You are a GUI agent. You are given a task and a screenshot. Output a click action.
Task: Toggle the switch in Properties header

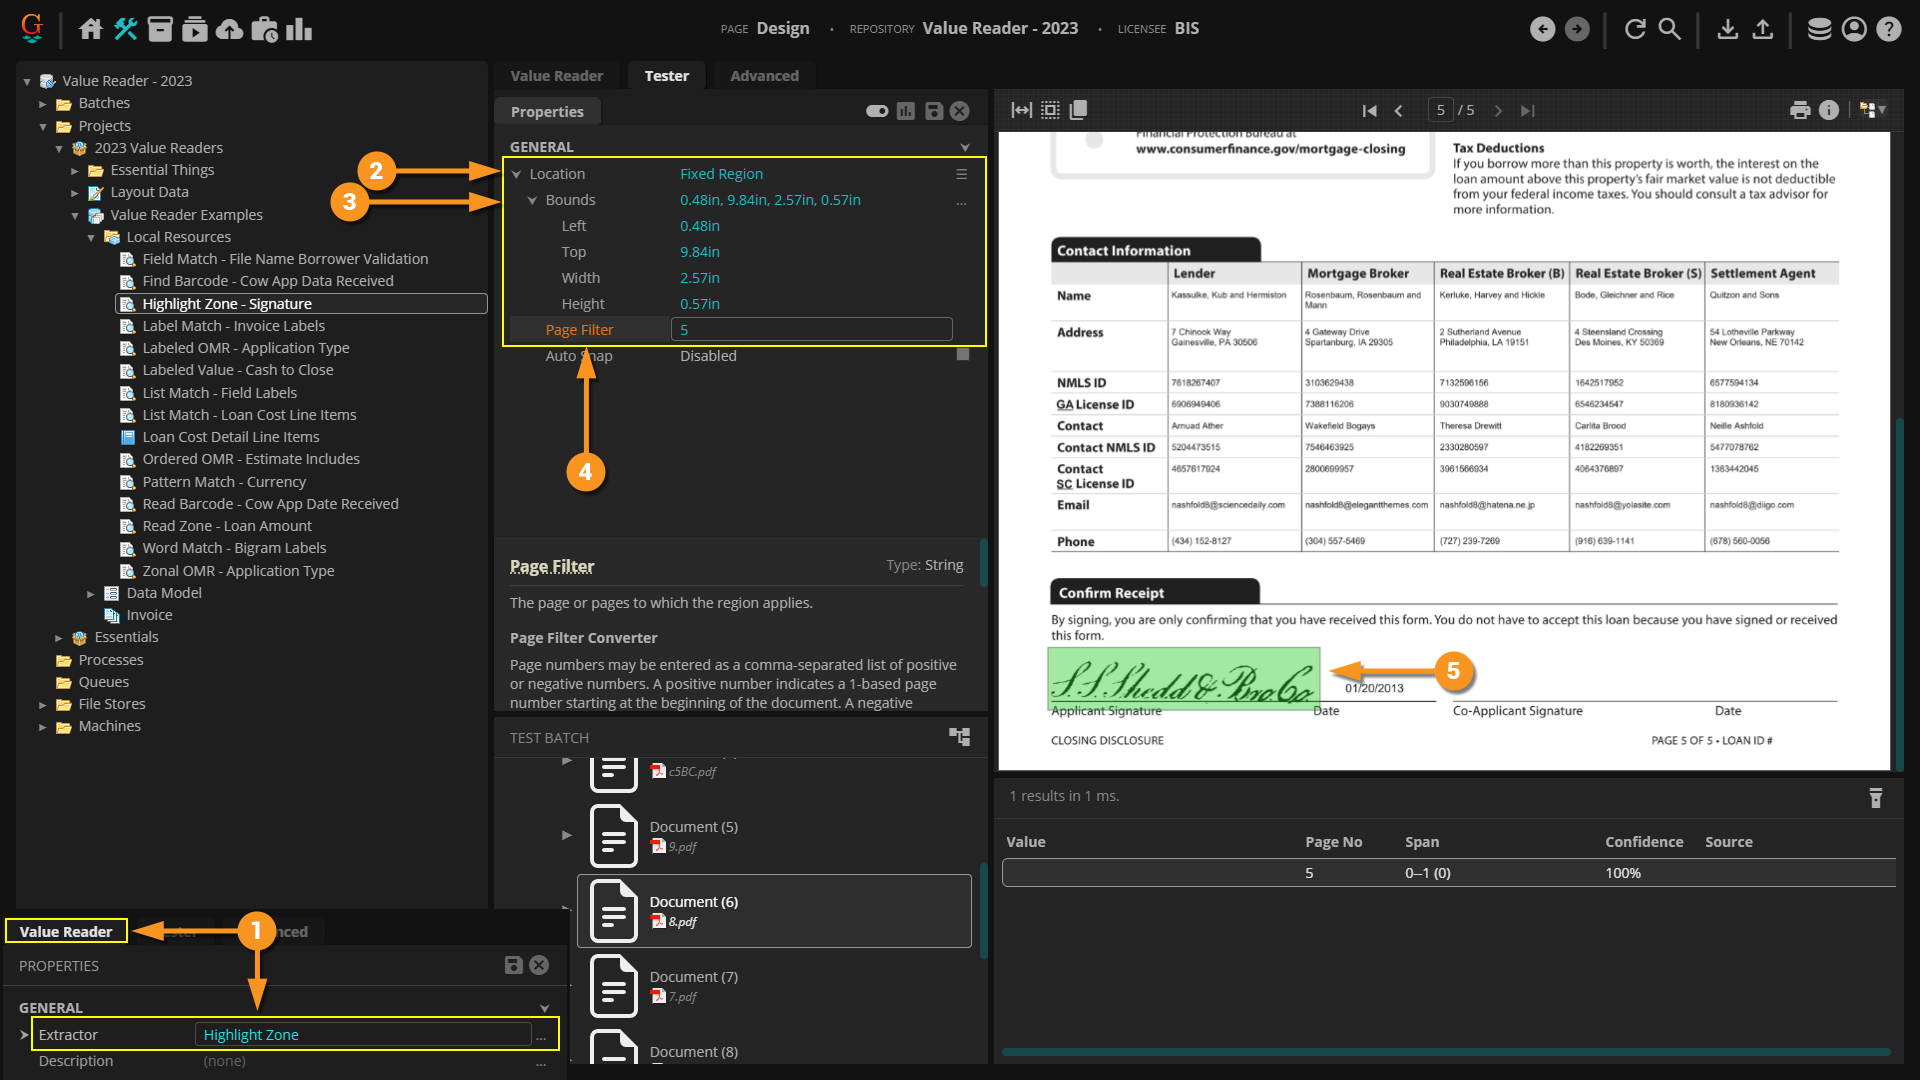pyautogui.click(x=877, y=111)
